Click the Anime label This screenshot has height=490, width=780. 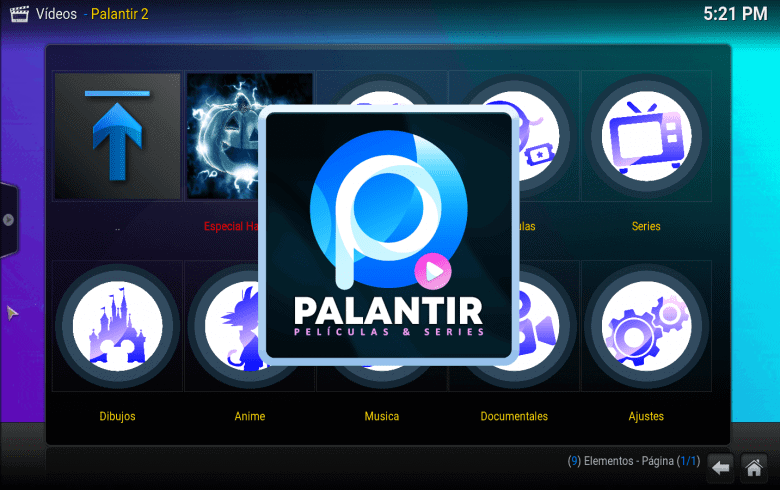[x=250, y=416]
